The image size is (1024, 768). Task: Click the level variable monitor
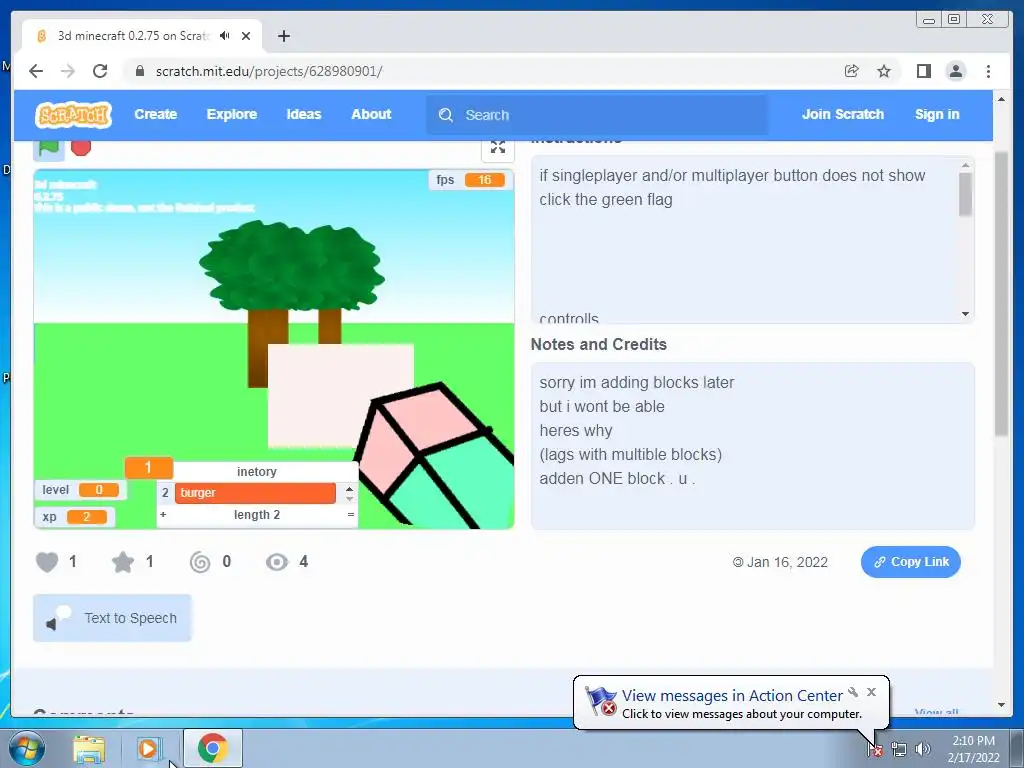[x=80, y=490]
